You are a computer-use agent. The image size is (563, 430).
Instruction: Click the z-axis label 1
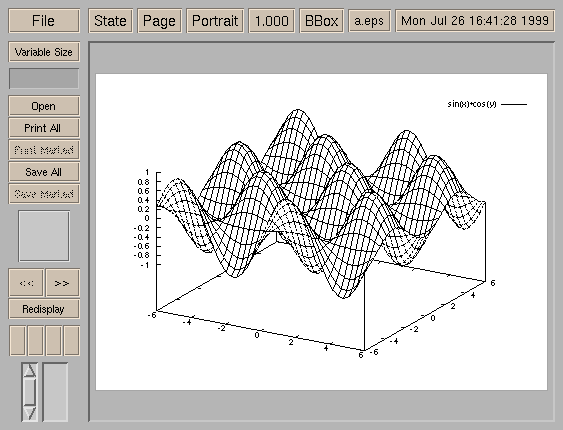point(147,172)
